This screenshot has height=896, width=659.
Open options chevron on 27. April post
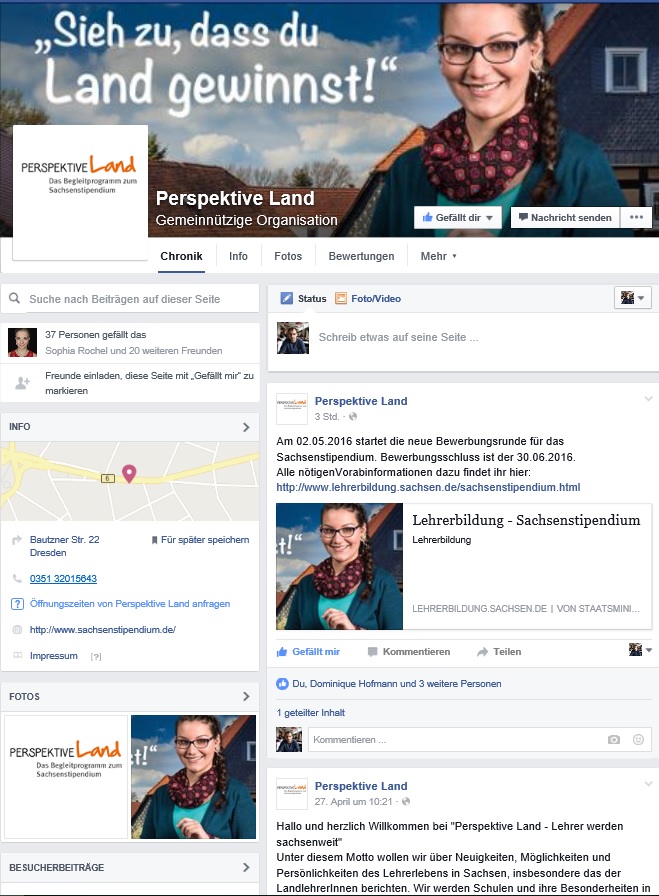(648, 784)
